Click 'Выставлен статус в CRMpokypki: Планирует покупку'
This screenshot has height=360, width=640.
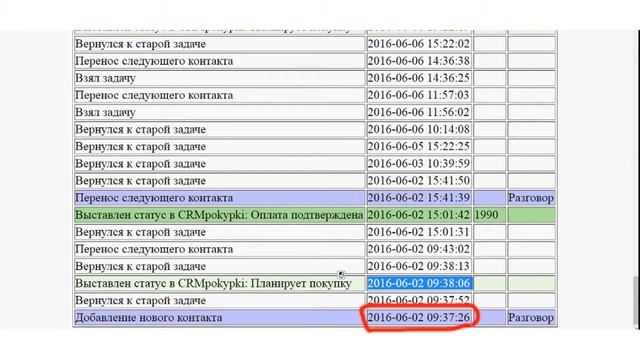tap(213, 284)
